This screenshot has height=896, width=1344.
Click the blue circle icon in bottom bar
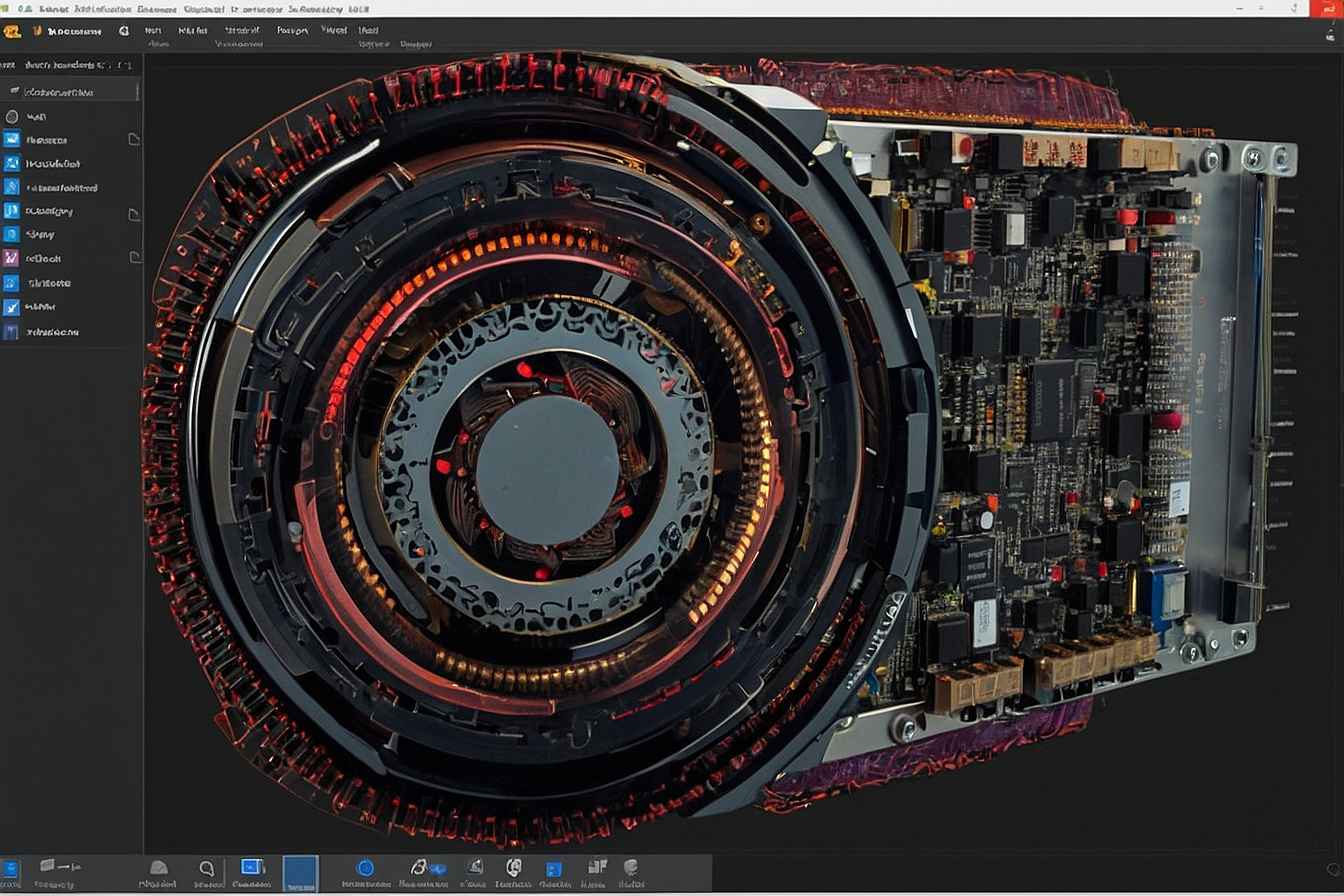(x=365, y=868)
